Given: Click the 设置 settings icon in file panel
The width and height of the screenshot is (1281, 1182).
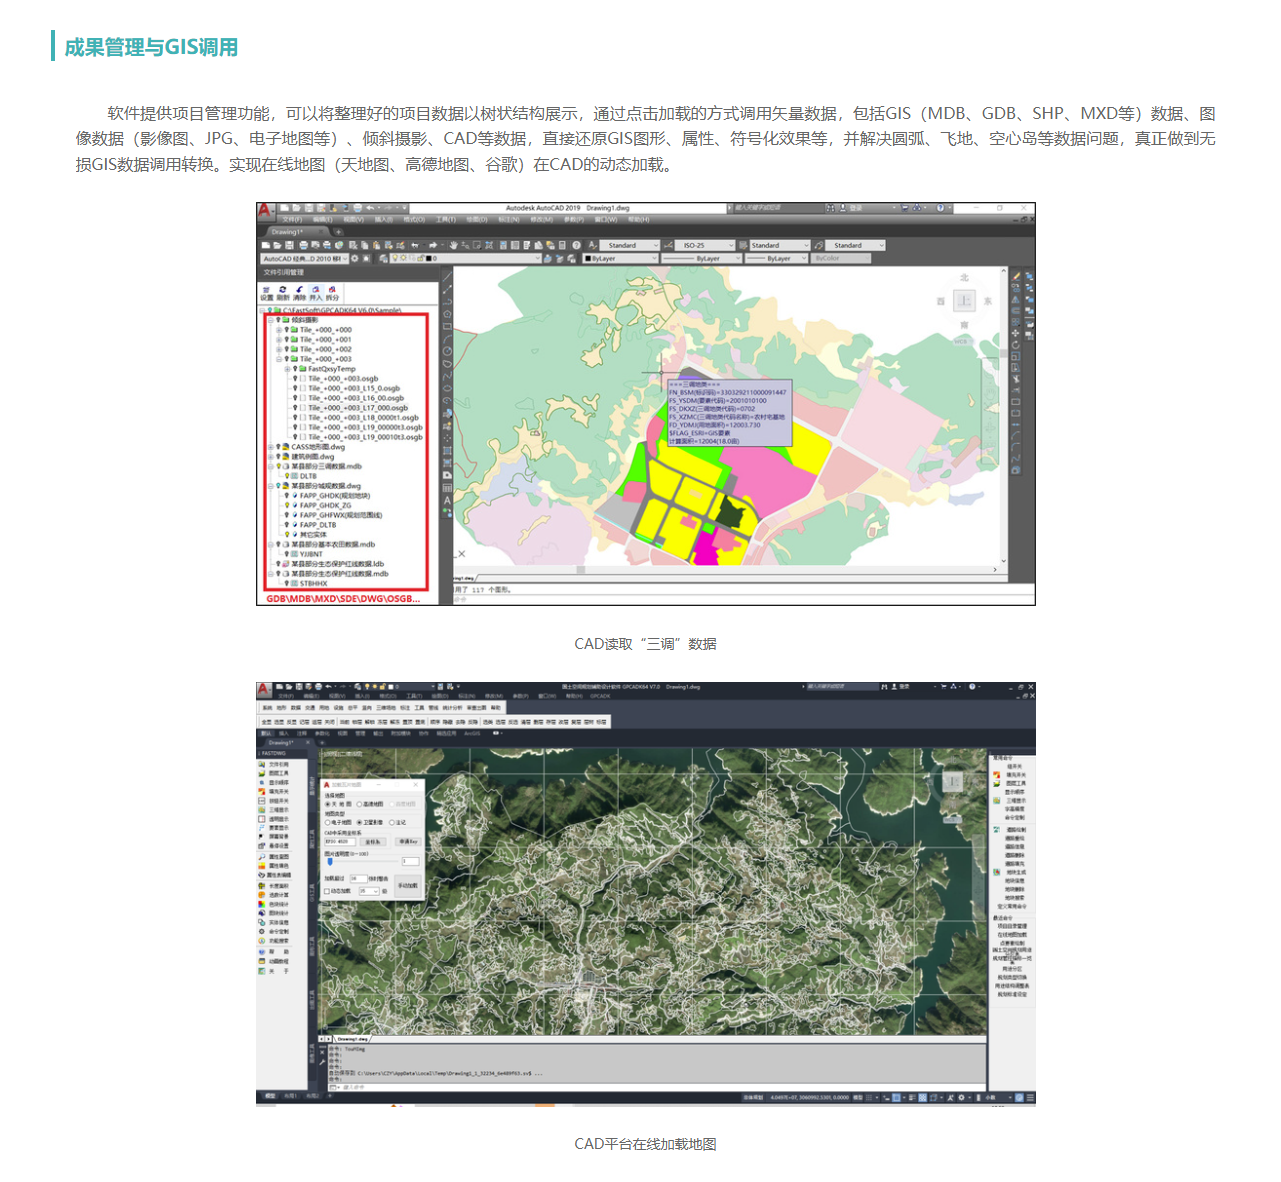Looking at the screenshot, I should tap(267, 292).
